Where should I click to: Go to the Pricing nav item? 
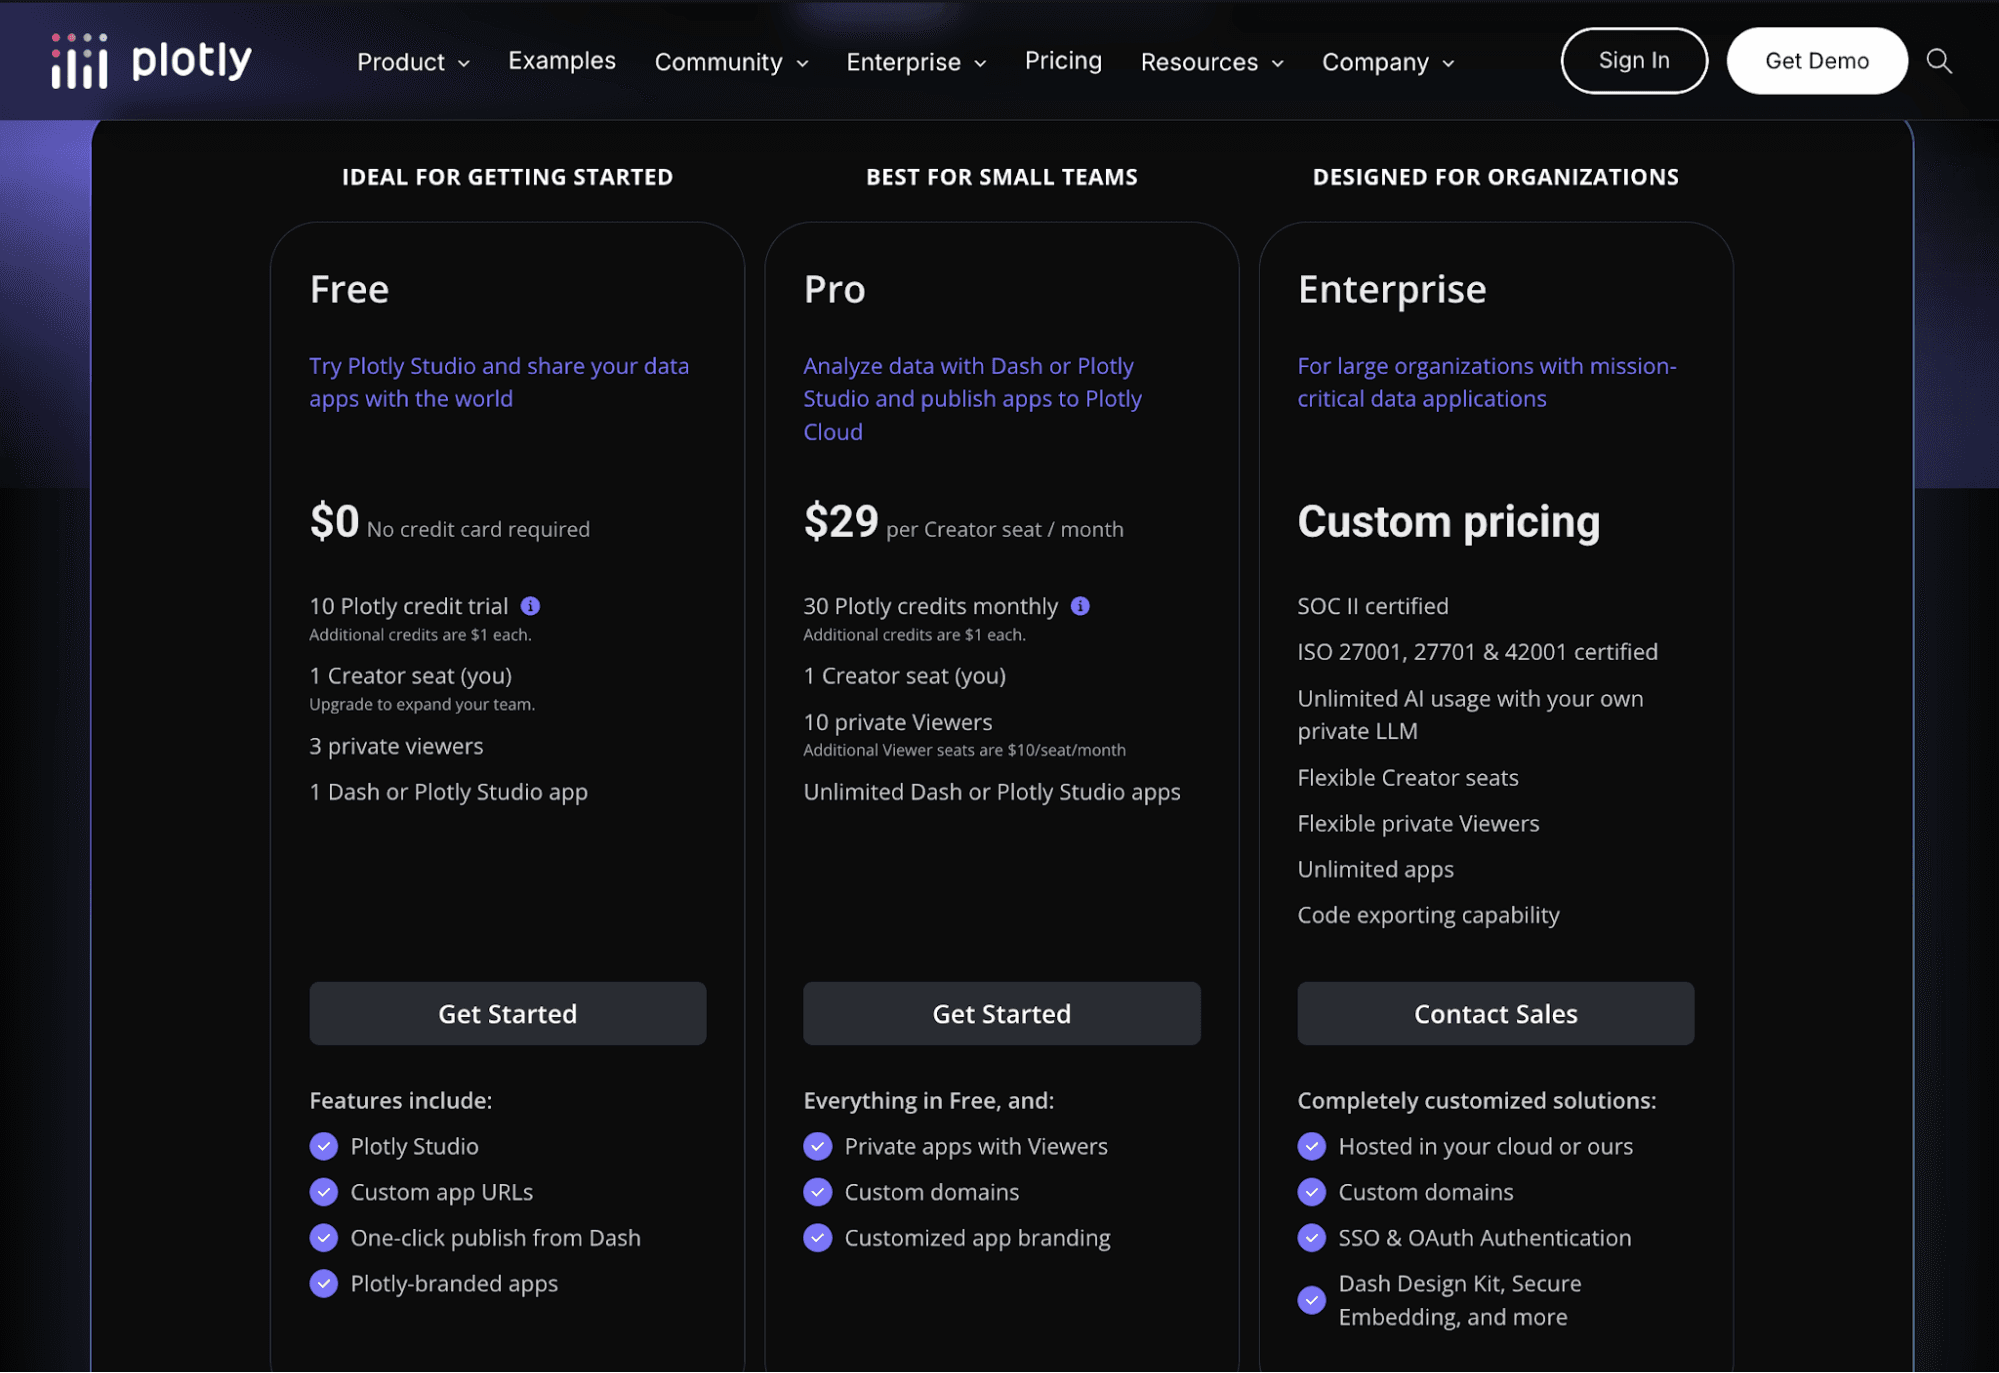(1063, 60)
